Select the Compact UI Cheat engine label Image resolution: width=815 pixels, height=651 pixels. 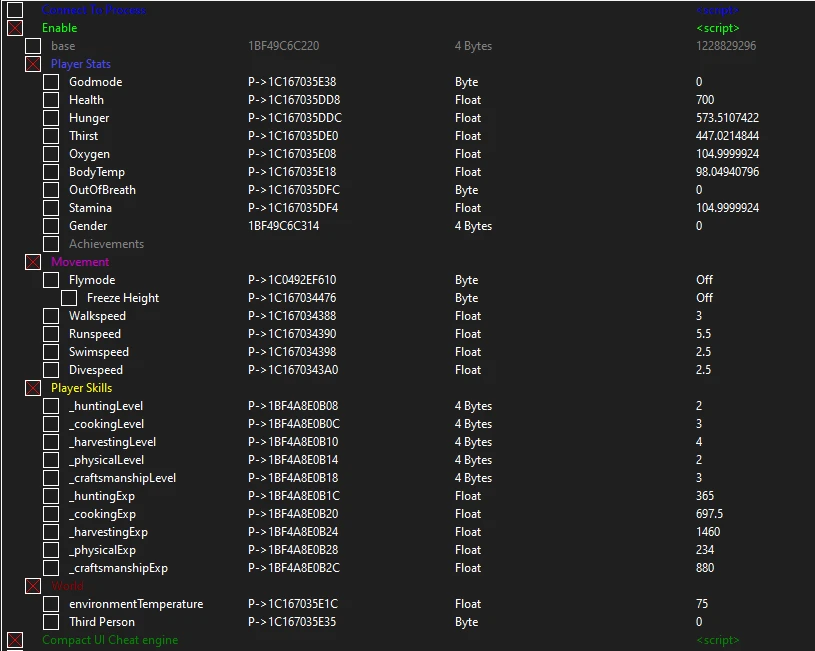pyautogui.click(x=110, y=640)
